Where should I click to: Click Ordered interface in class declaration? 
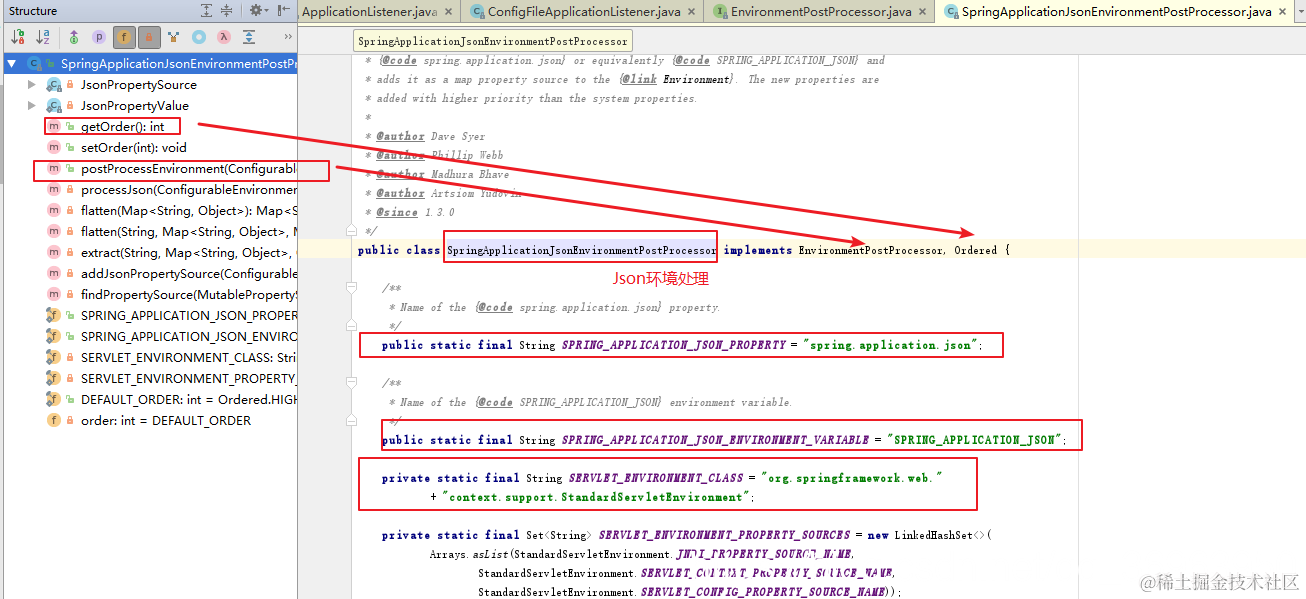coord(975,250)
